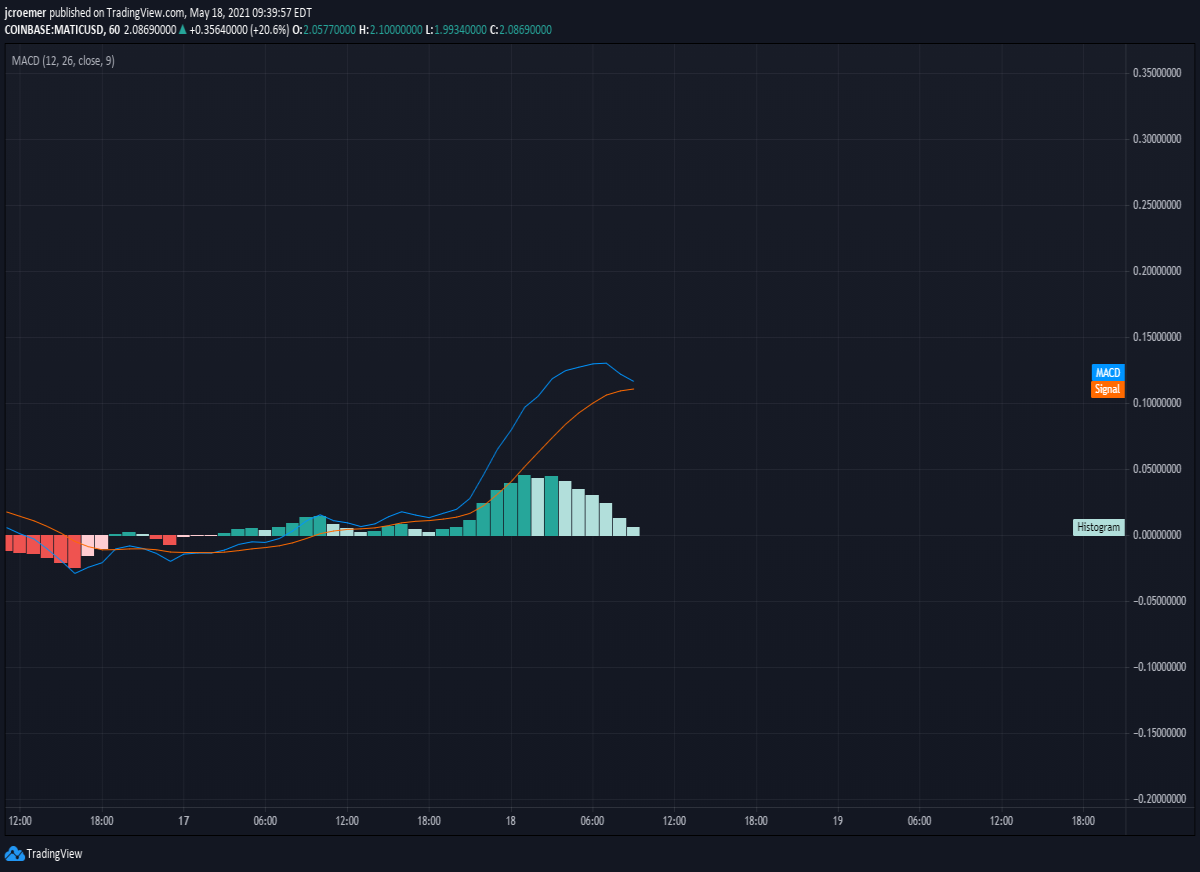Click the 17 date marker on time axis

point(183,821)
